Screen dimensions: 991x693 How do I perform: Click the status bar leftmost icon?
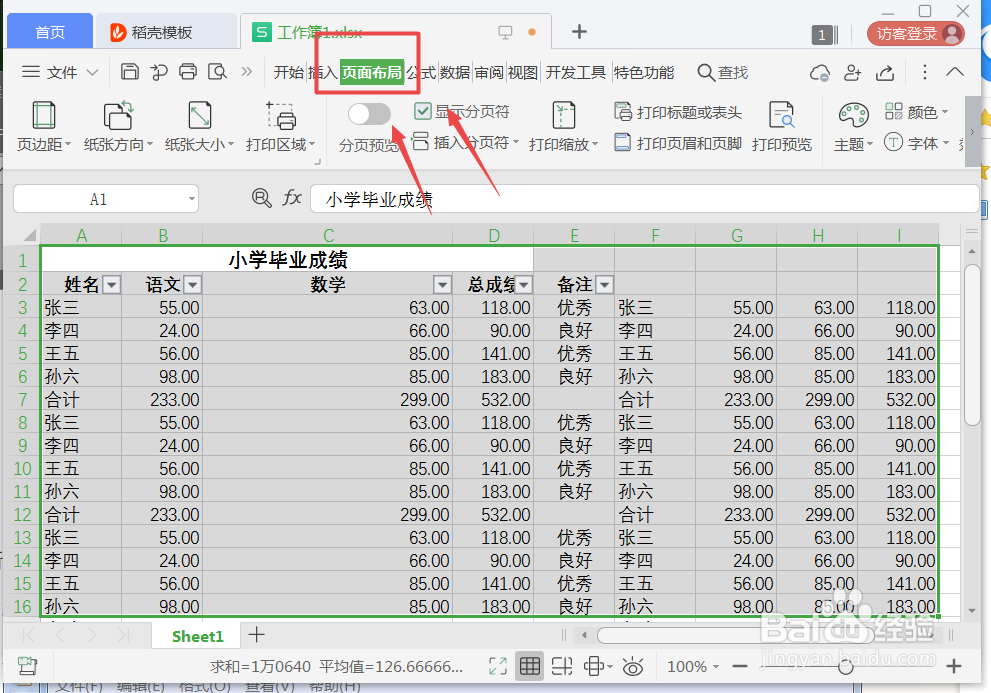coord(27,666)
